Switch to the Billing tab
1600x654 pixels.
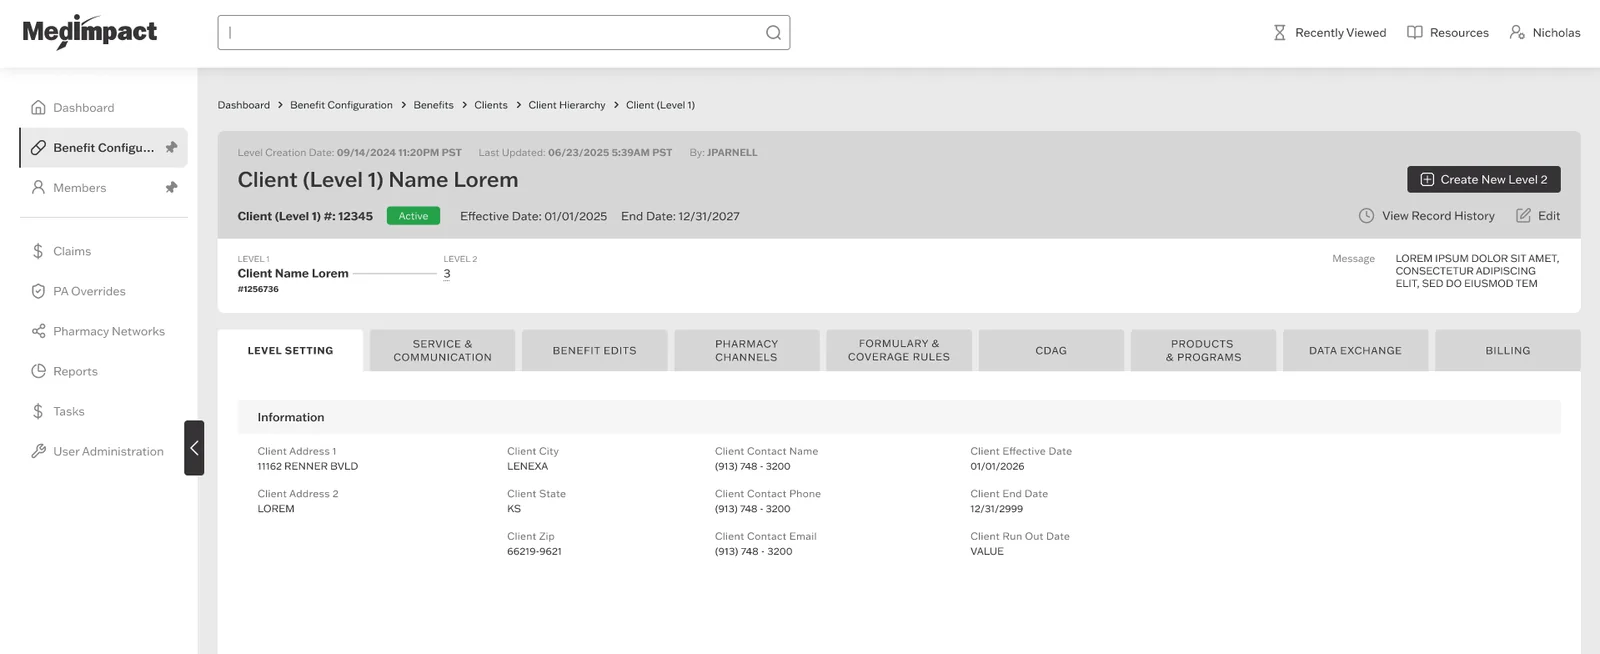tap(1508, 351)
